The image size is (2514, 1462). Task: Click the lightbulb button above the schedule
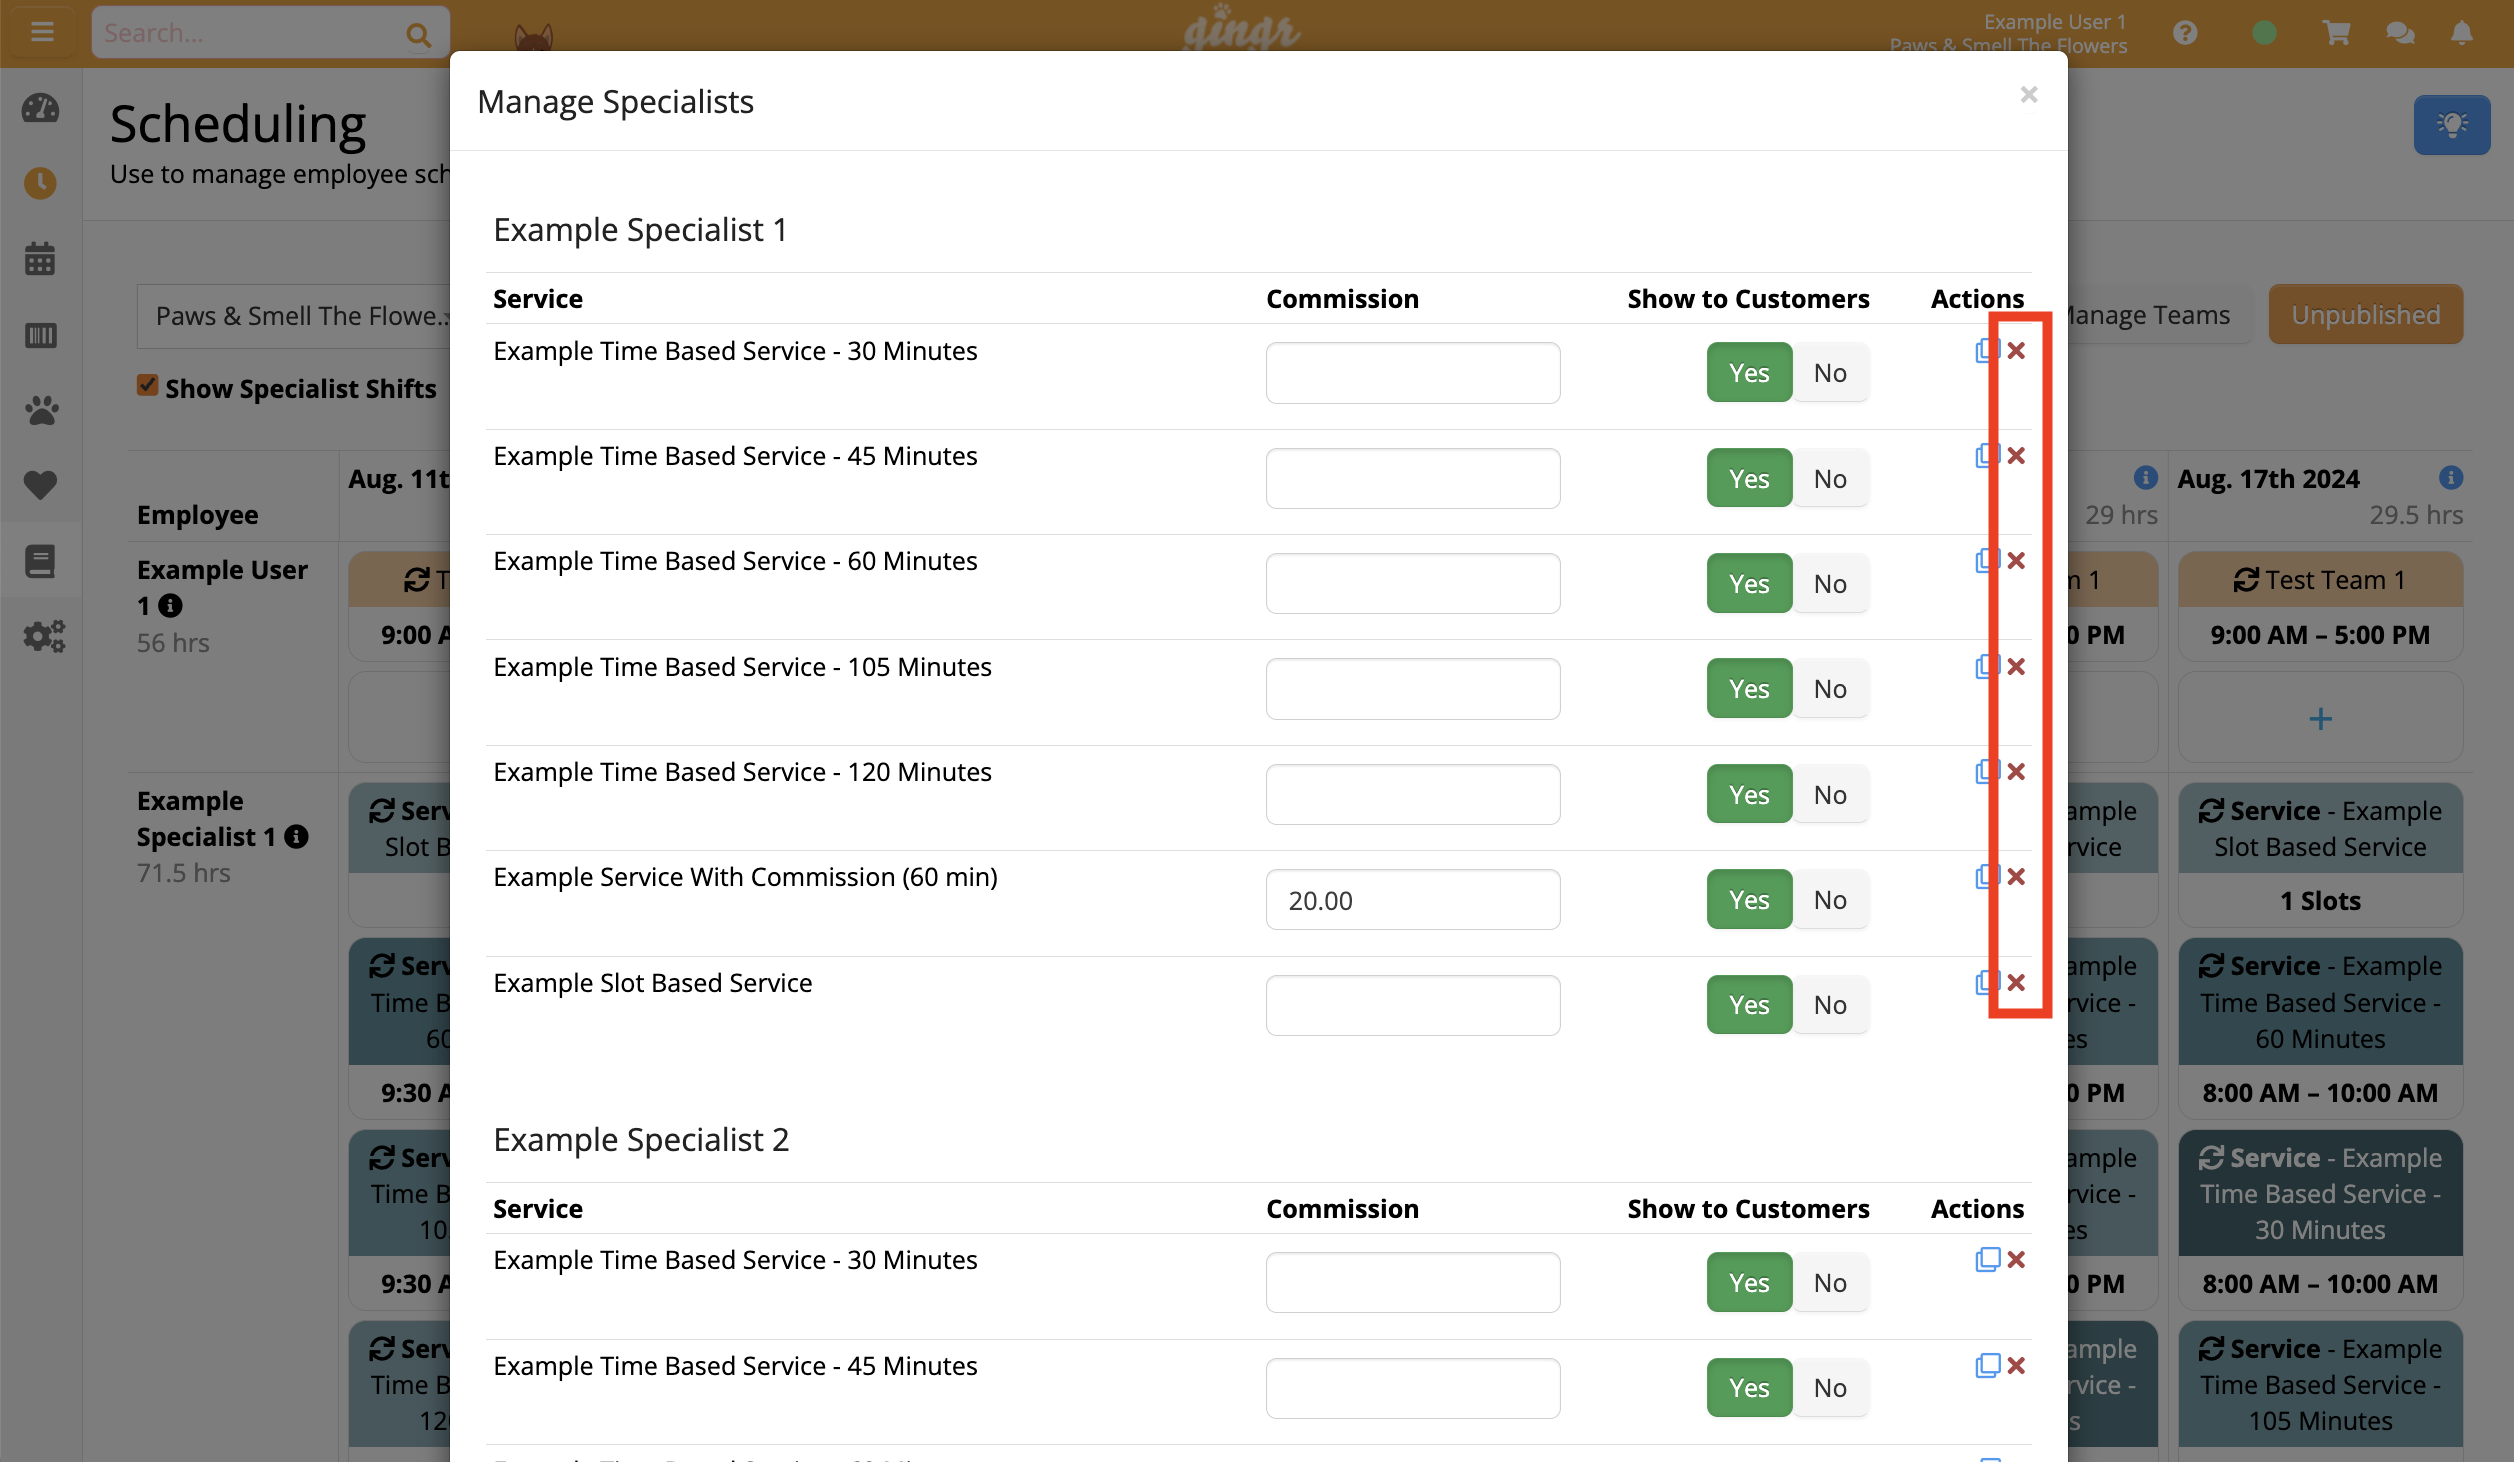pyautogui.click(x=2452, y=124)
